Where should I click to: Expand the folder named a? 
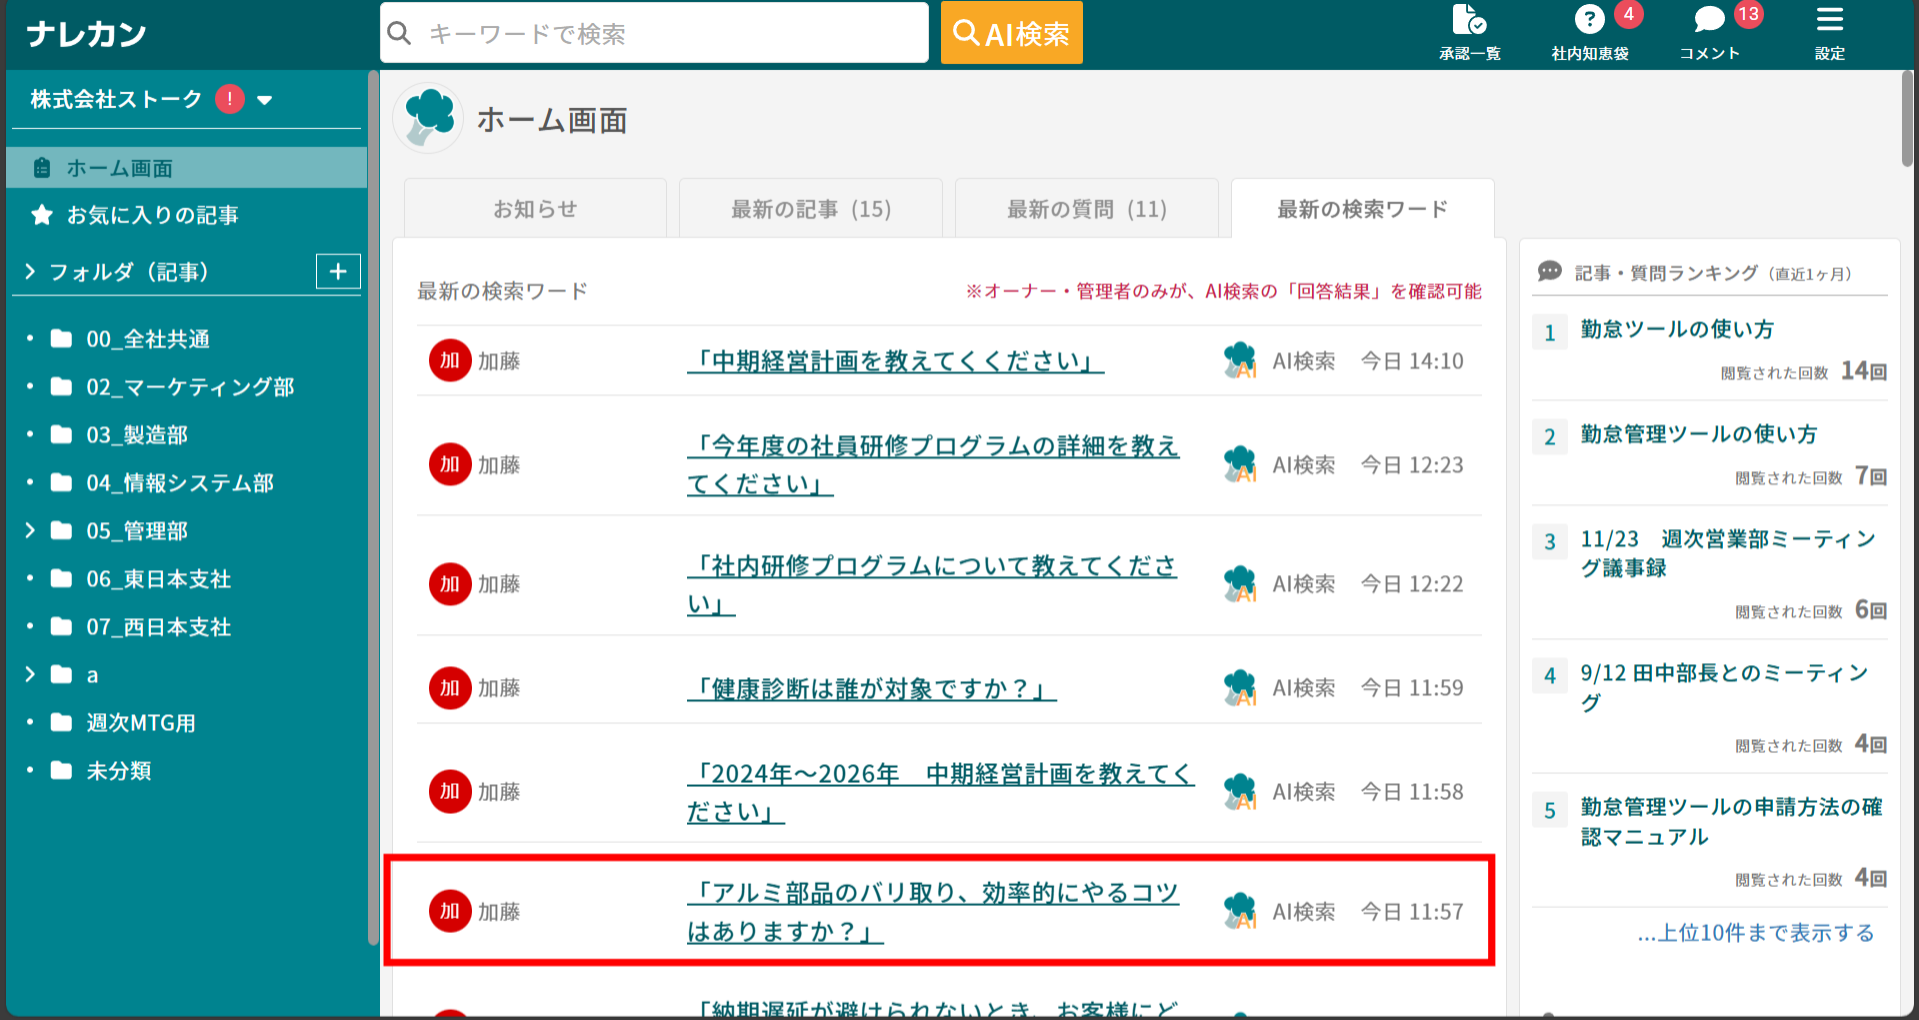(28, 675)
